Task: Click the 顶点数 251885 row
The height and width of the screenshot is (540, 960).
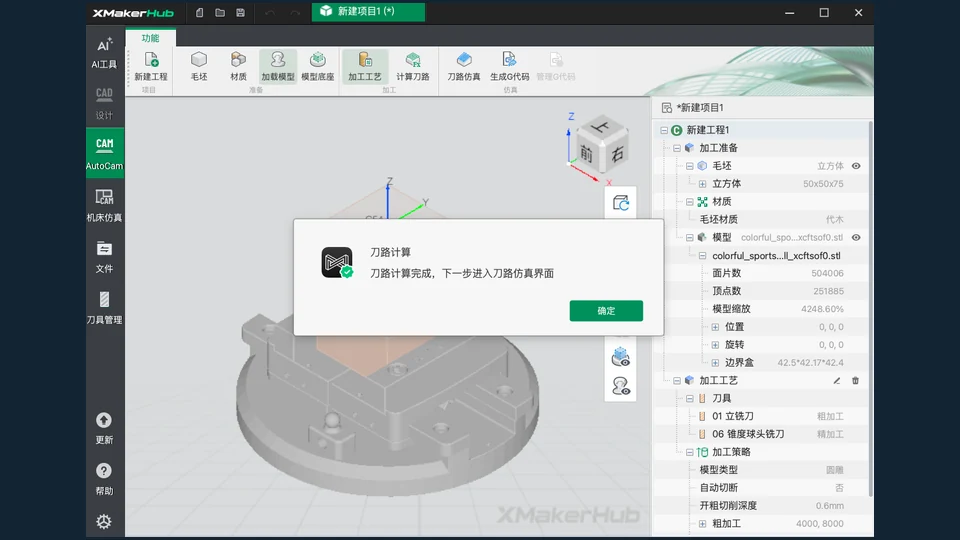Action: coord(762,291)
